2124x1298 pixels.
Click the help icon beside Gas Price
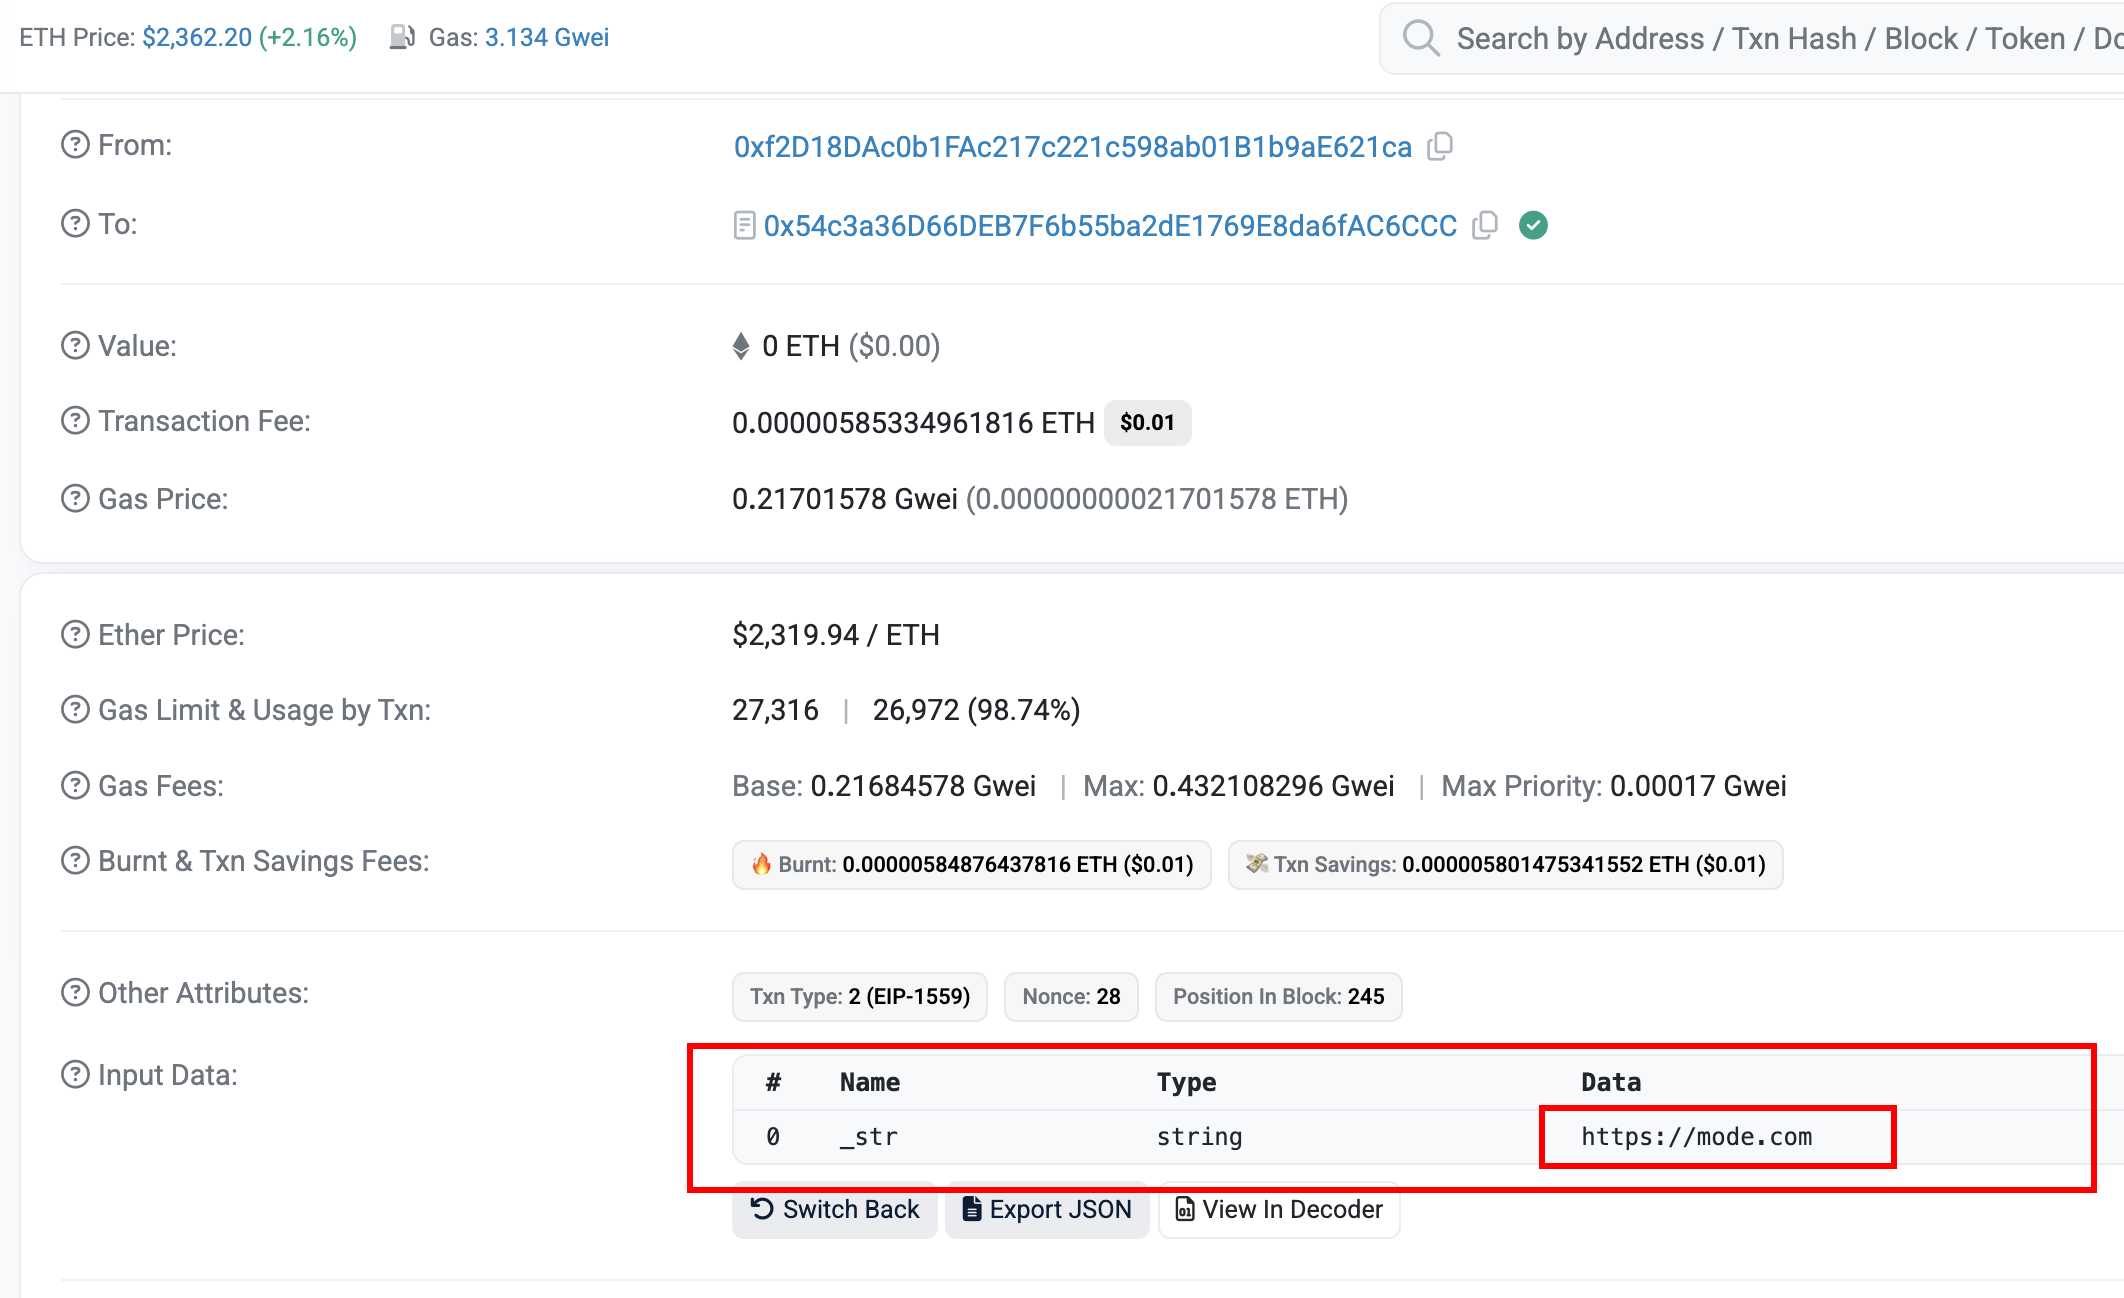click(x=75, y=499)
